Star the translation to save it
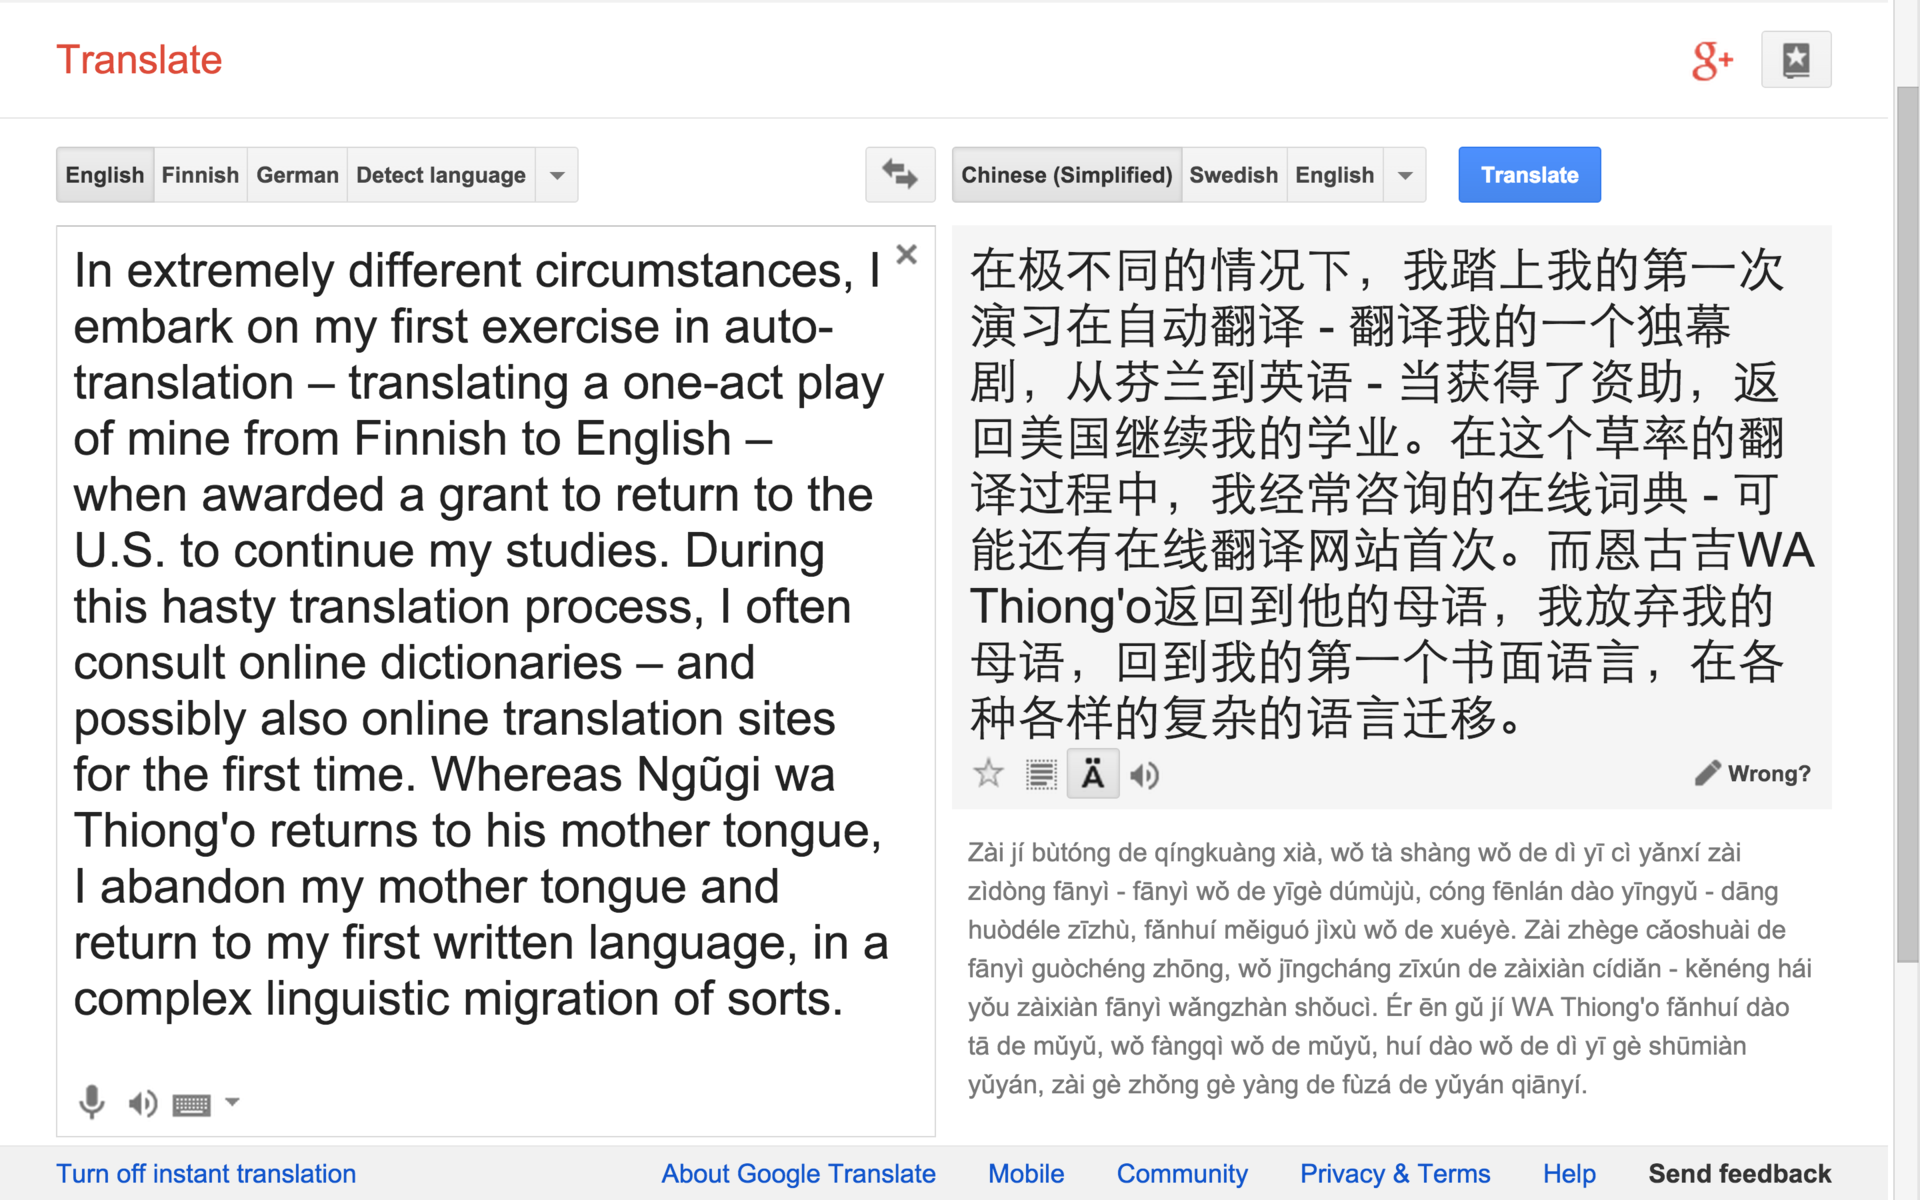This screenshot has width=1920, height=1200. (988, 774)
